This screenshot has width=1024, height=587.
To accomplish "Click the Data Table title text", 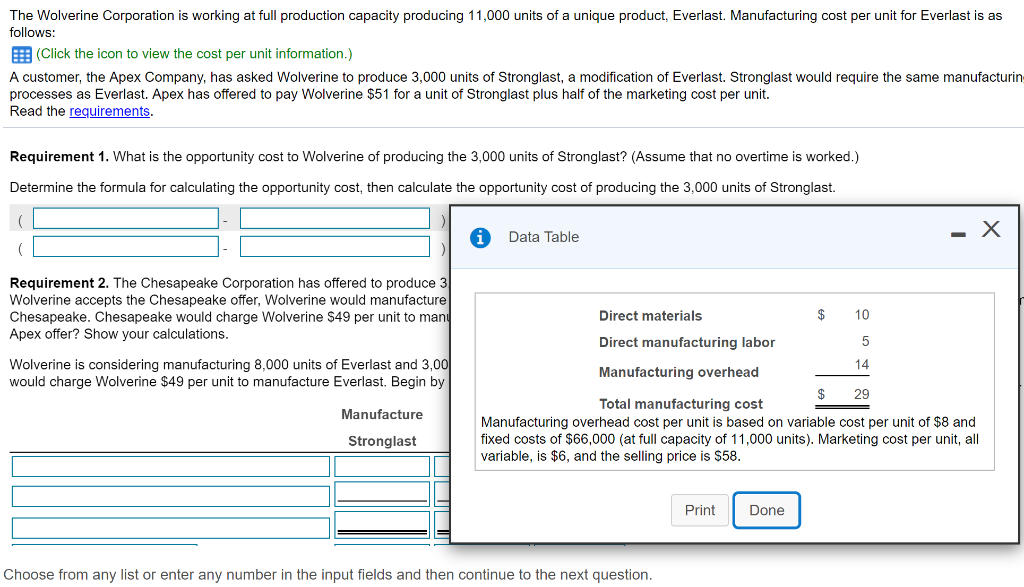I will coord(543,238).
